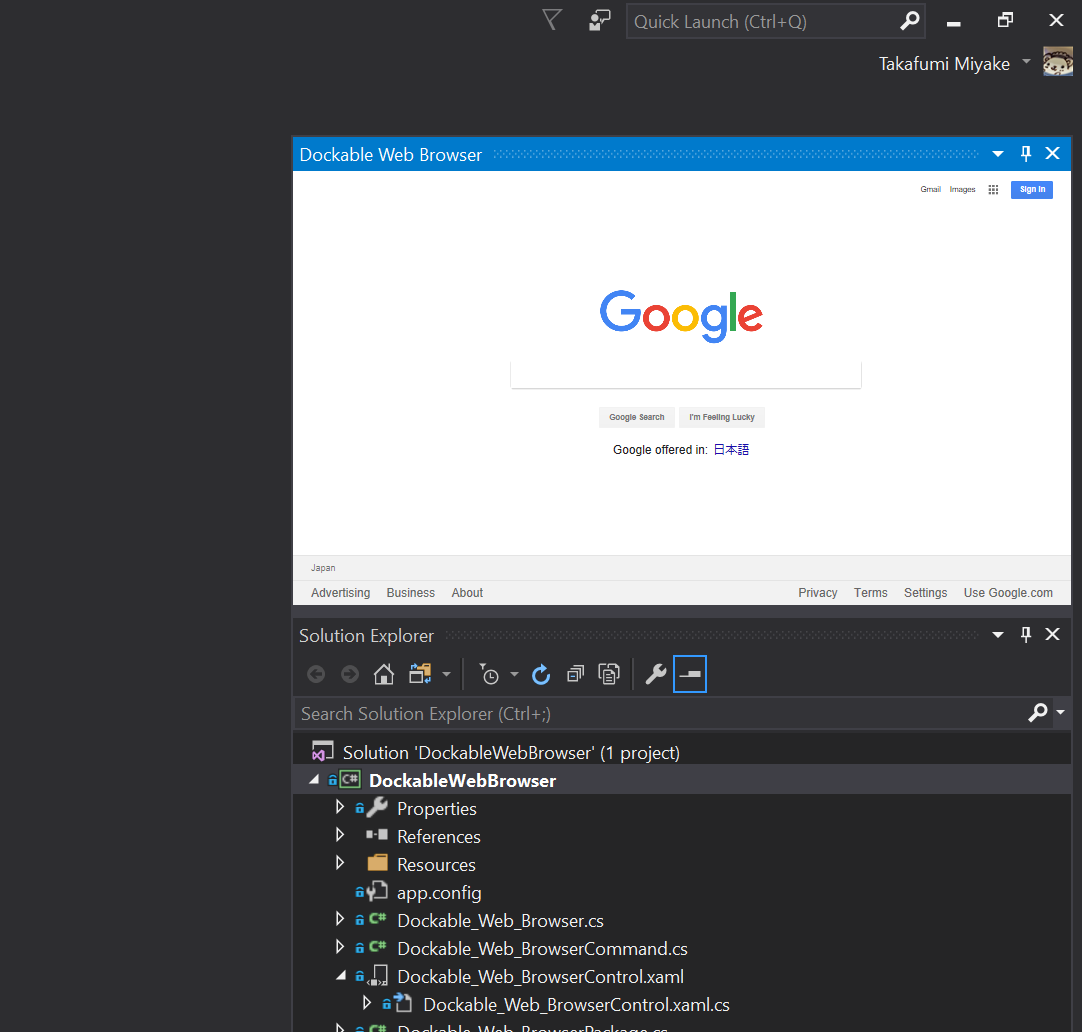The image size is (1082, 1032).
Task: Open the Dockable Web Browser window options dropdown
Action: pyautogui.click(x=998, y=154)
